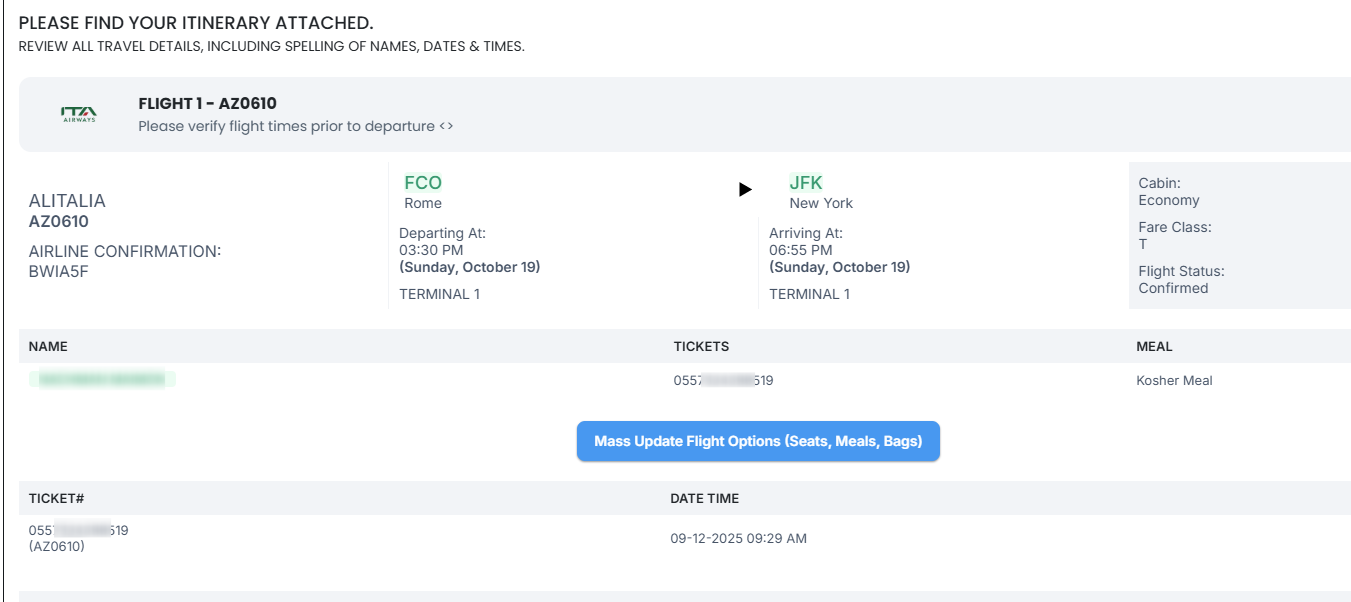Click the TICKET# column header
Viewport: 1351px width, 602px height.
(x=56, y=498)
